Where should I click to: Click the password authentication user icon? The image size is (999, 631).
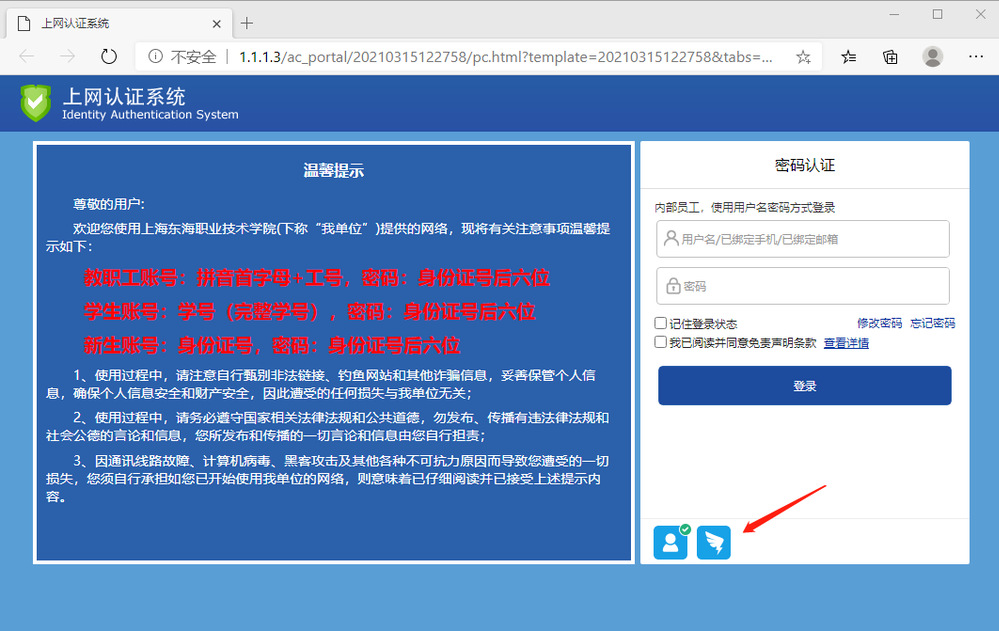[x=670, y=542]
